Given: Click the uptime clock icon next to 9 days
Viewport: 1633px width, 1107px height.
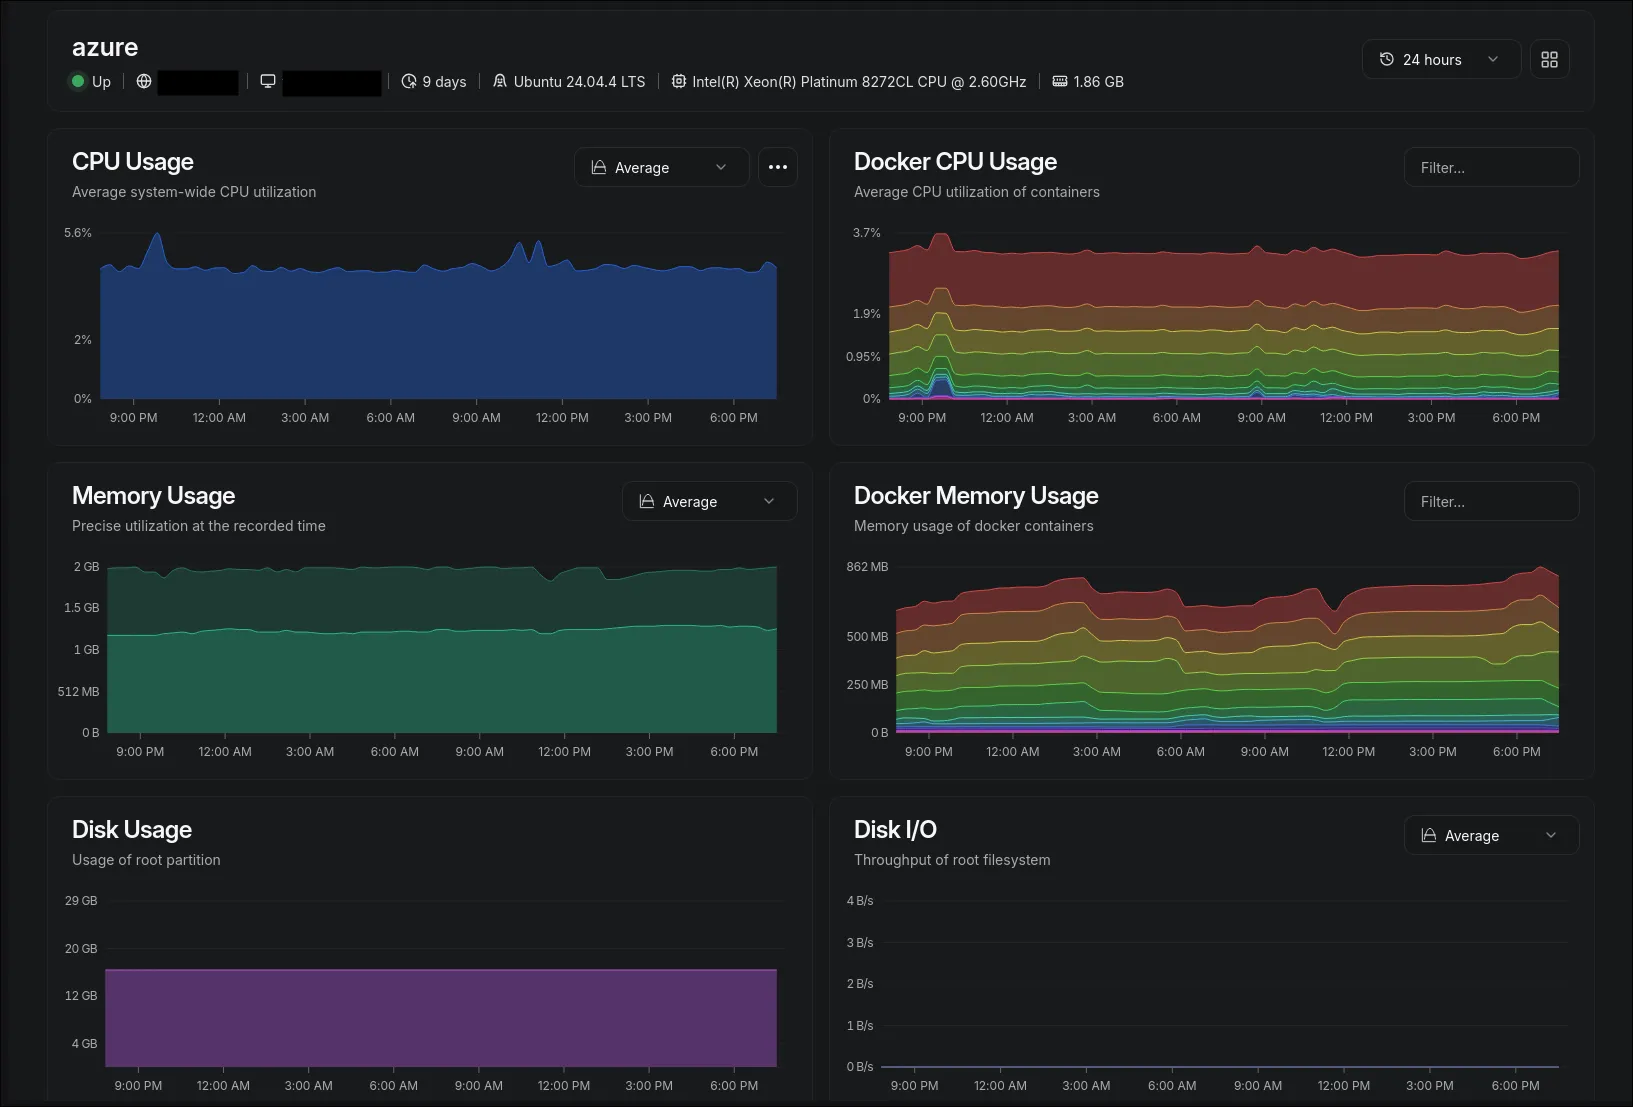Looking at the screenshot, I should pos(409,82).
